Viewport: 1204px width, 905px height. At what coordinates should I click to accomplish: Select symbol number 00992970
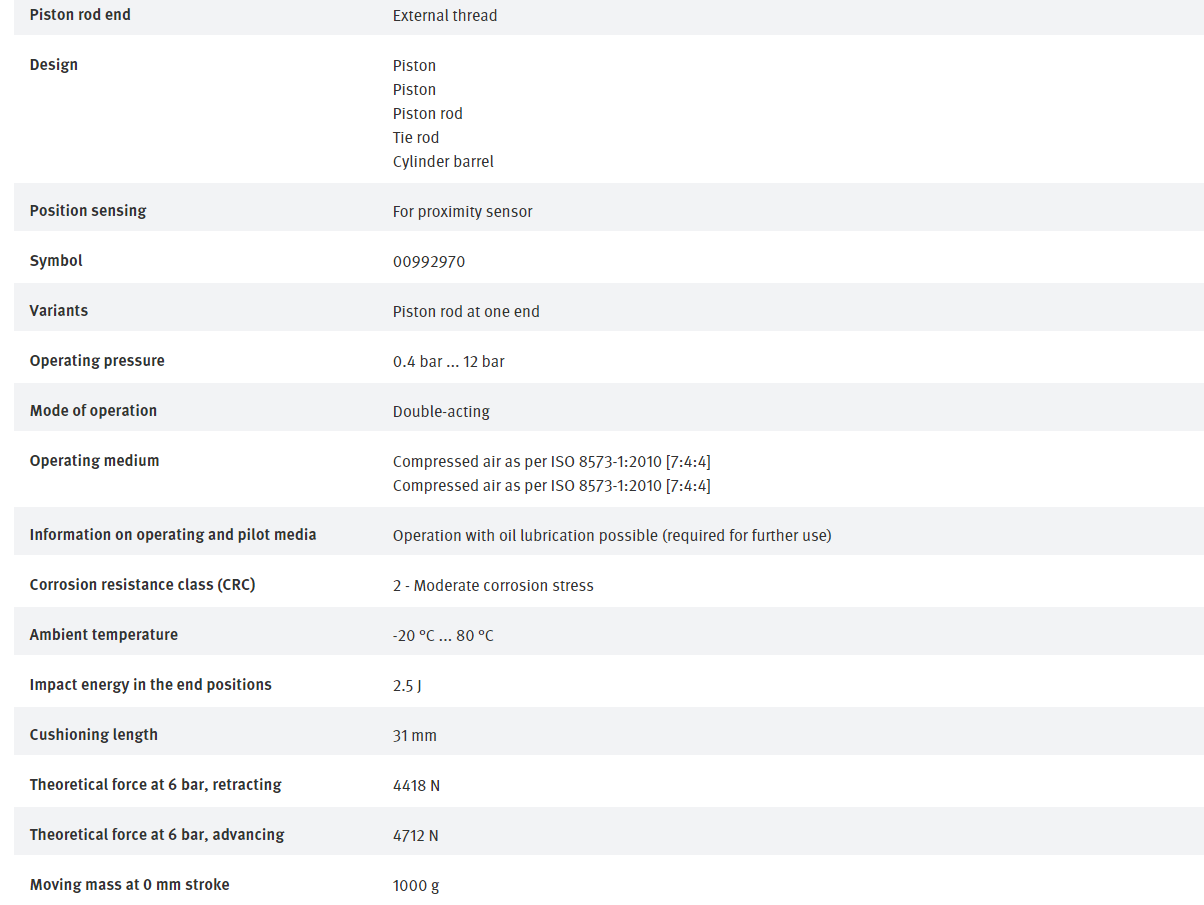click(429, 262)
